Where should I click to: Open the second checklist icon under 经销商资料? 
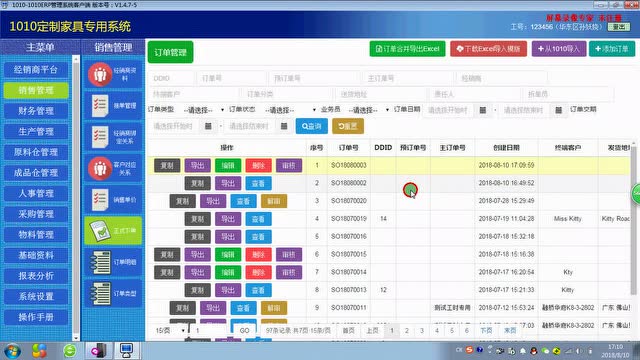click(100, 106)
